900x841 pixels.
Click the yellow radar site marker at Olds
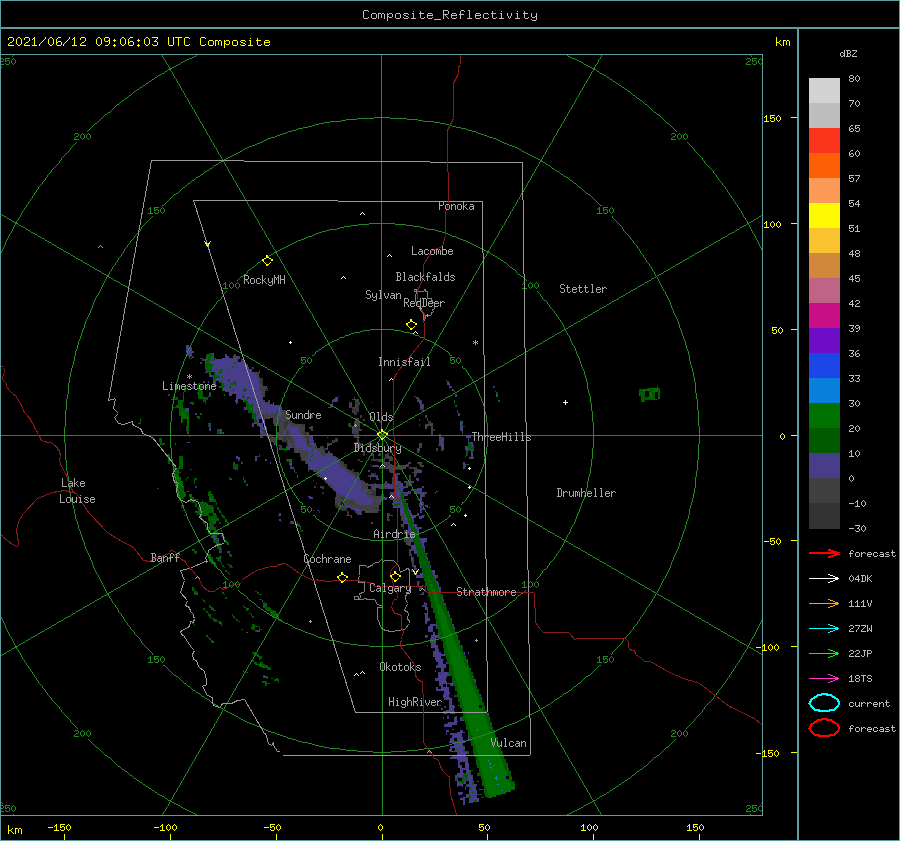coord(382,435)
